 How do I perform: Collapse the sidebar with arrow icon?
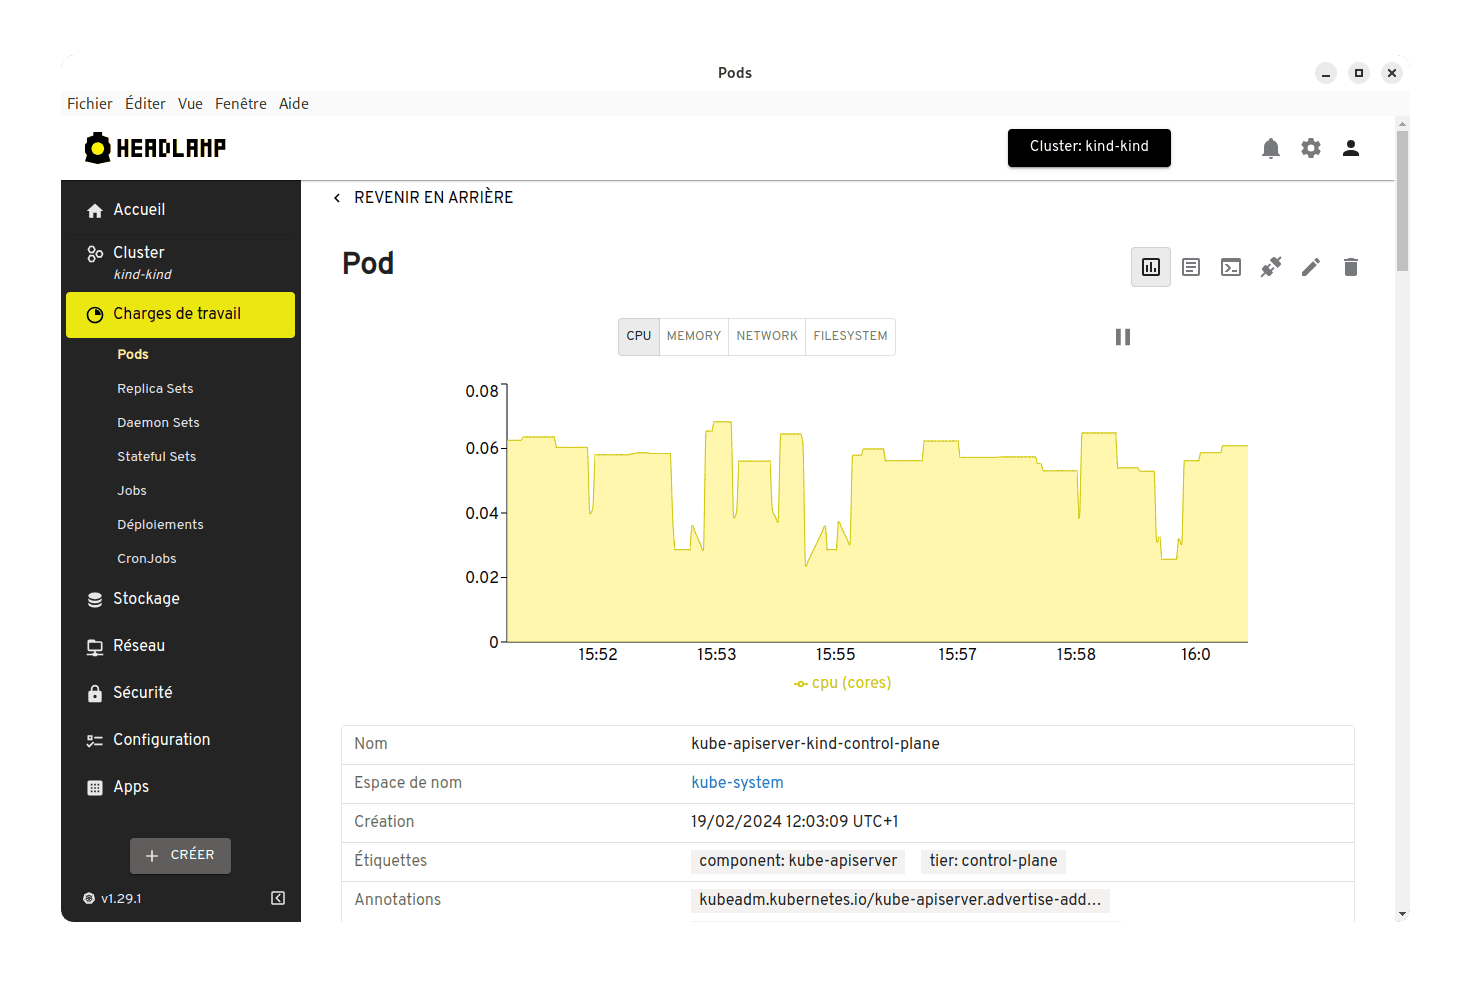[x=278, y=898]
